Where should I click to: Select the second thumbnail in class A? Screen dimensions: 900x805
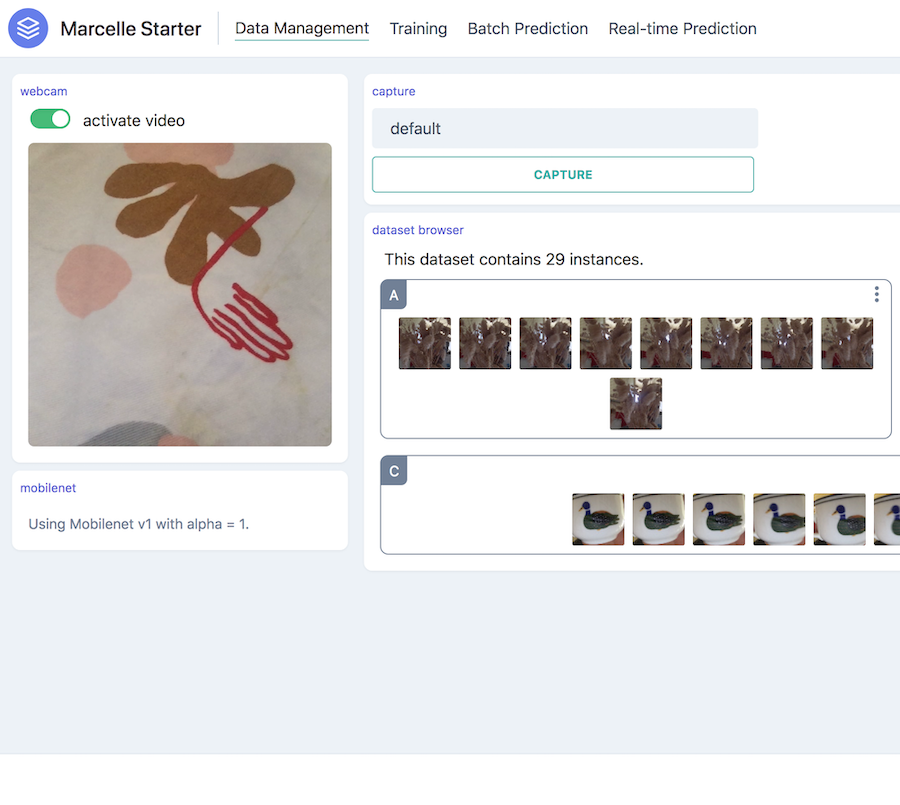485,343
